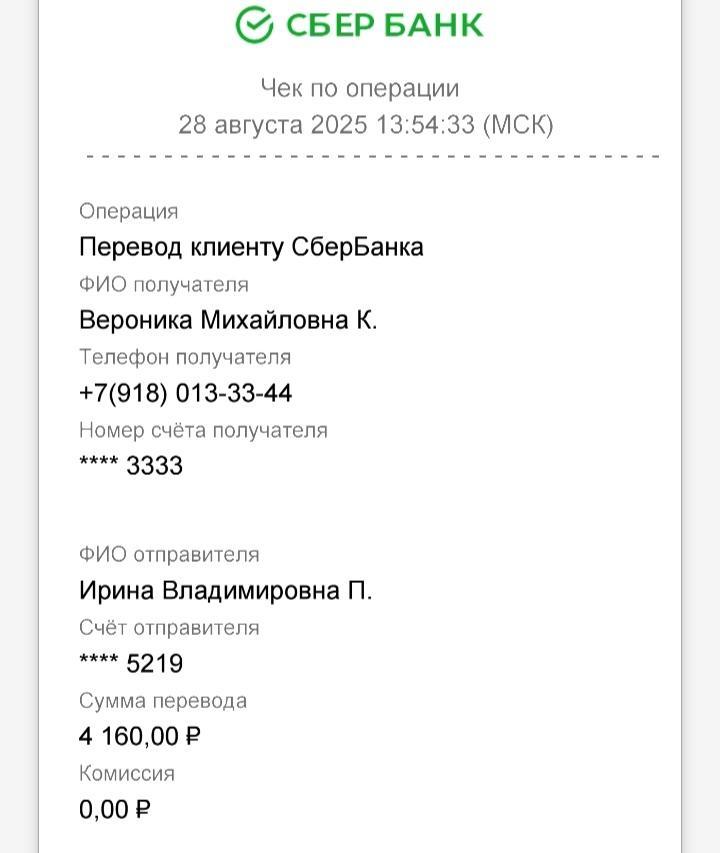Viewport: 720px width, 853px height.
Task: Click the Телефон получателя label
Action: click(x=185, y=357)
